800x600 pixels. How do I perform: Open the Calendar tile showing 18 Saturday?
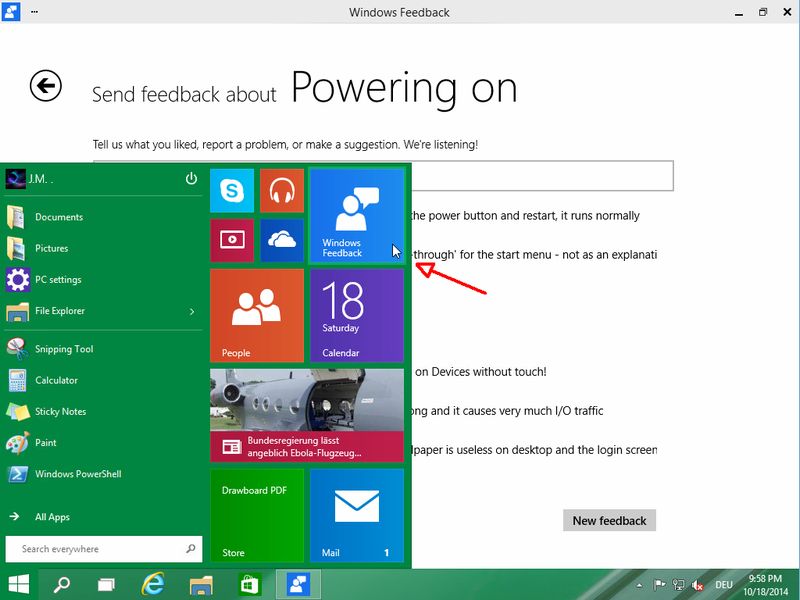357,316
